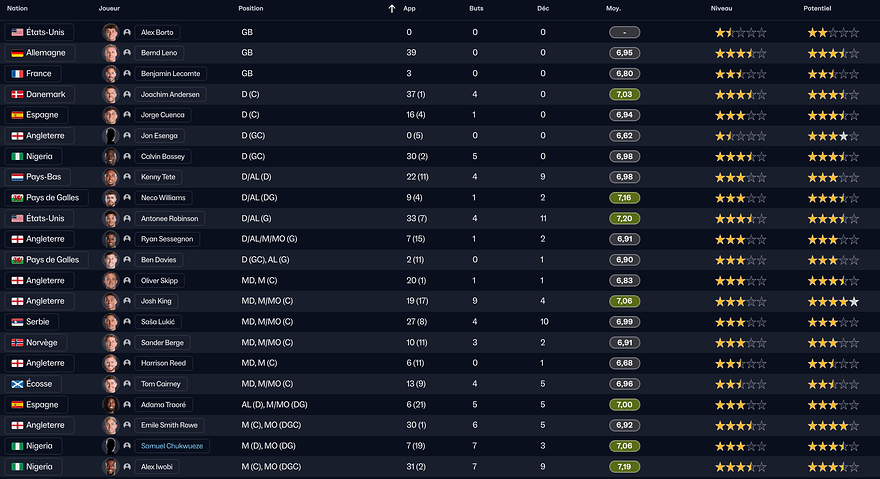Select the small icon beside Samuel Chukwueze's name

[x=127, y=446]
